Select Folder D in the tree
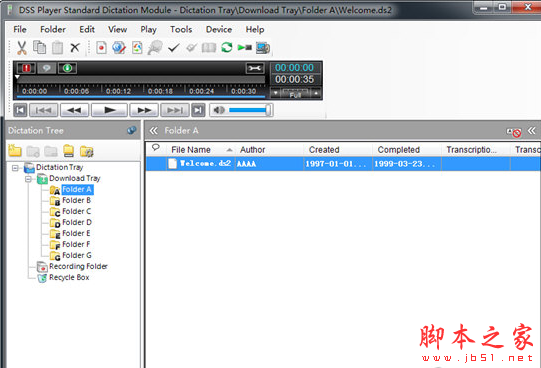The width and height of the screenshot is (541, 368). [x=77, y=222]
